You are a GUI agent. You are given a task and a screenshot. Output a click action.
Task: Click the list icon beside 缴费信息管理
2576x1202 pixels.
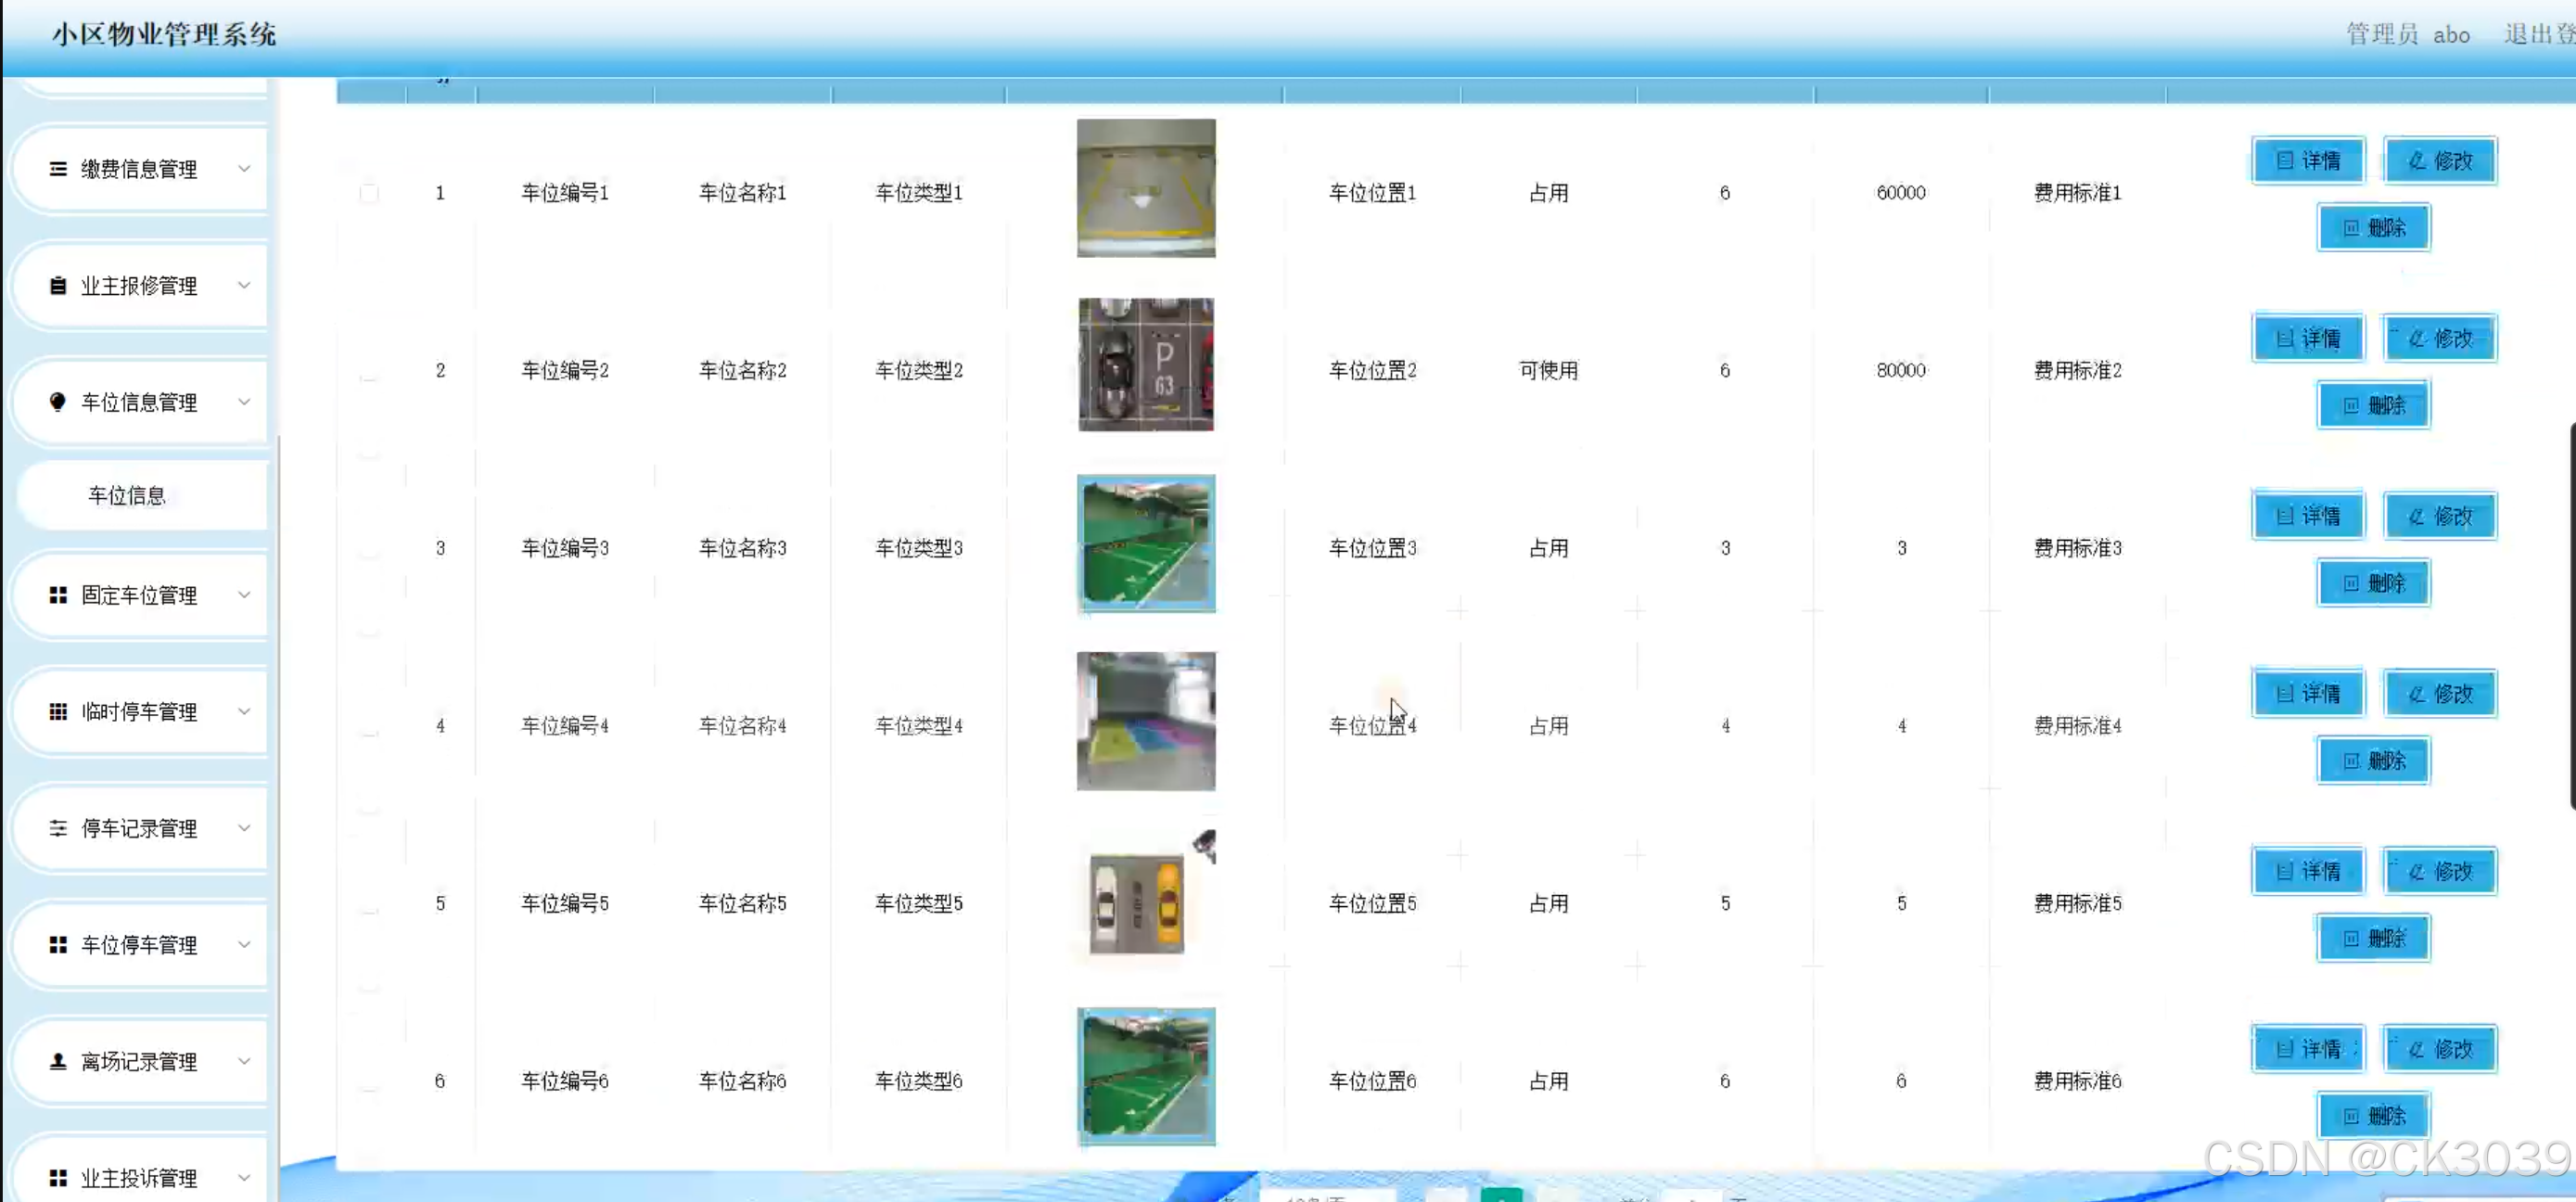(x=58, y=169)
